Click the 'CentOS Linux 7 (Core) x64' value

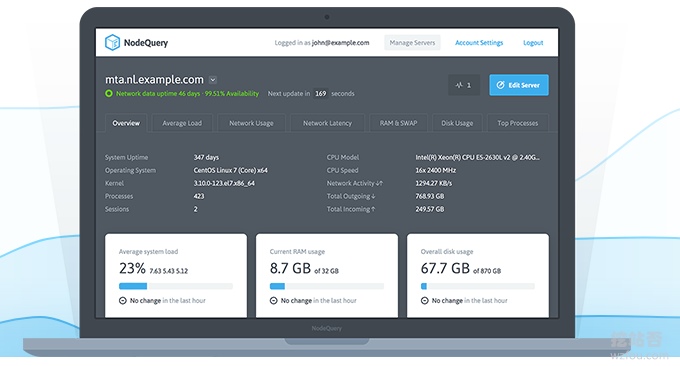click(231, 170)
